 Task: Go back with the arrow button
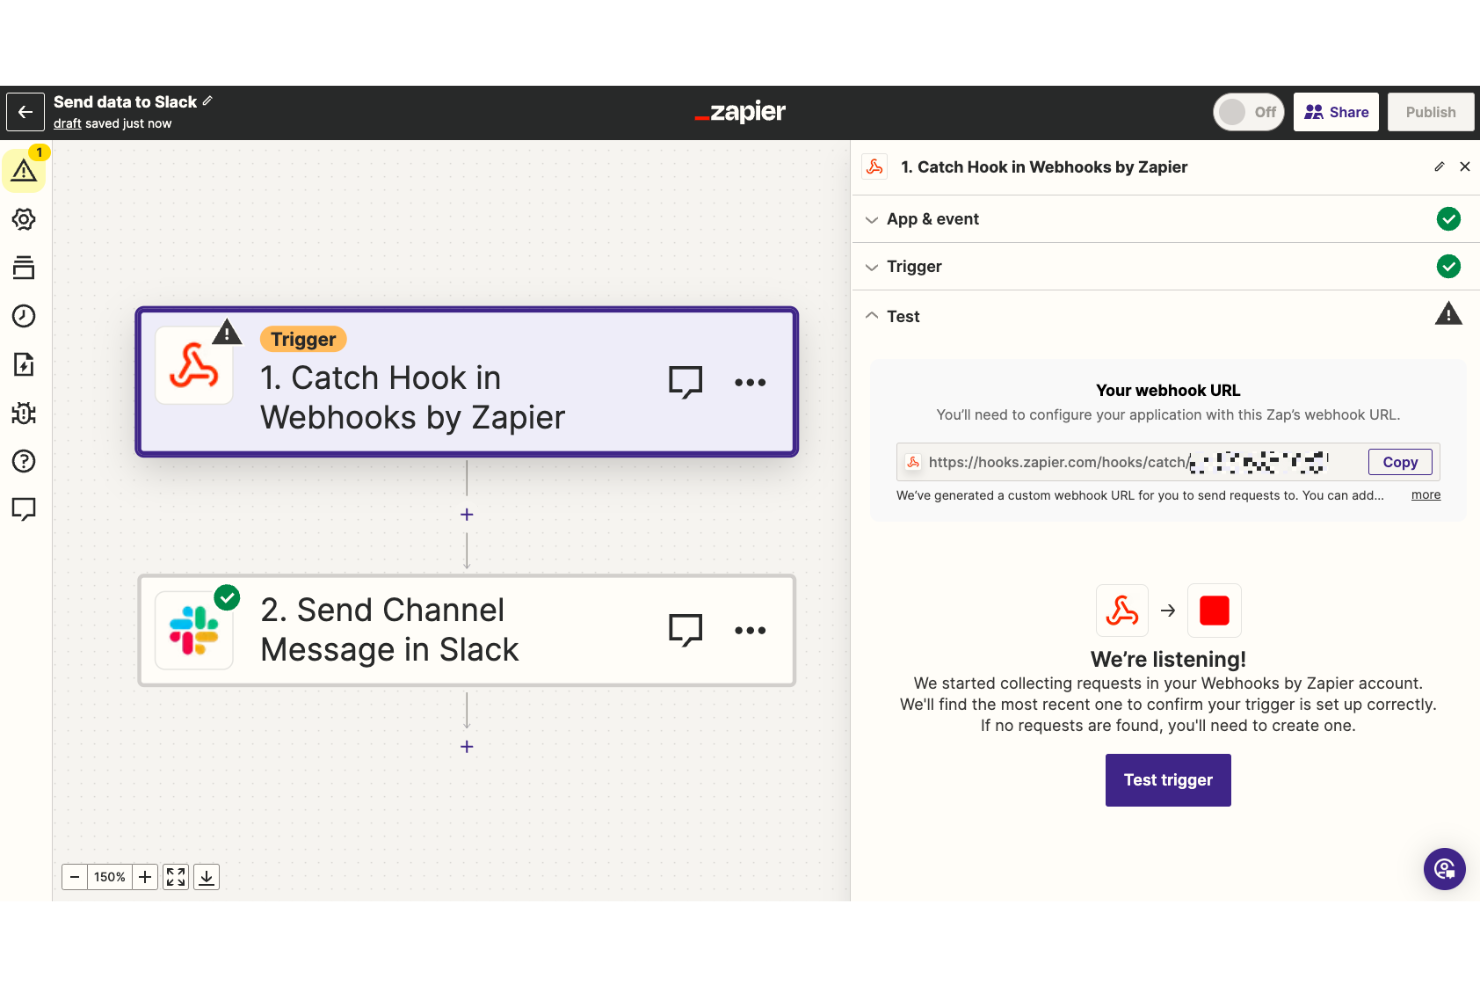pyautogui.click(x=26, y=112)
